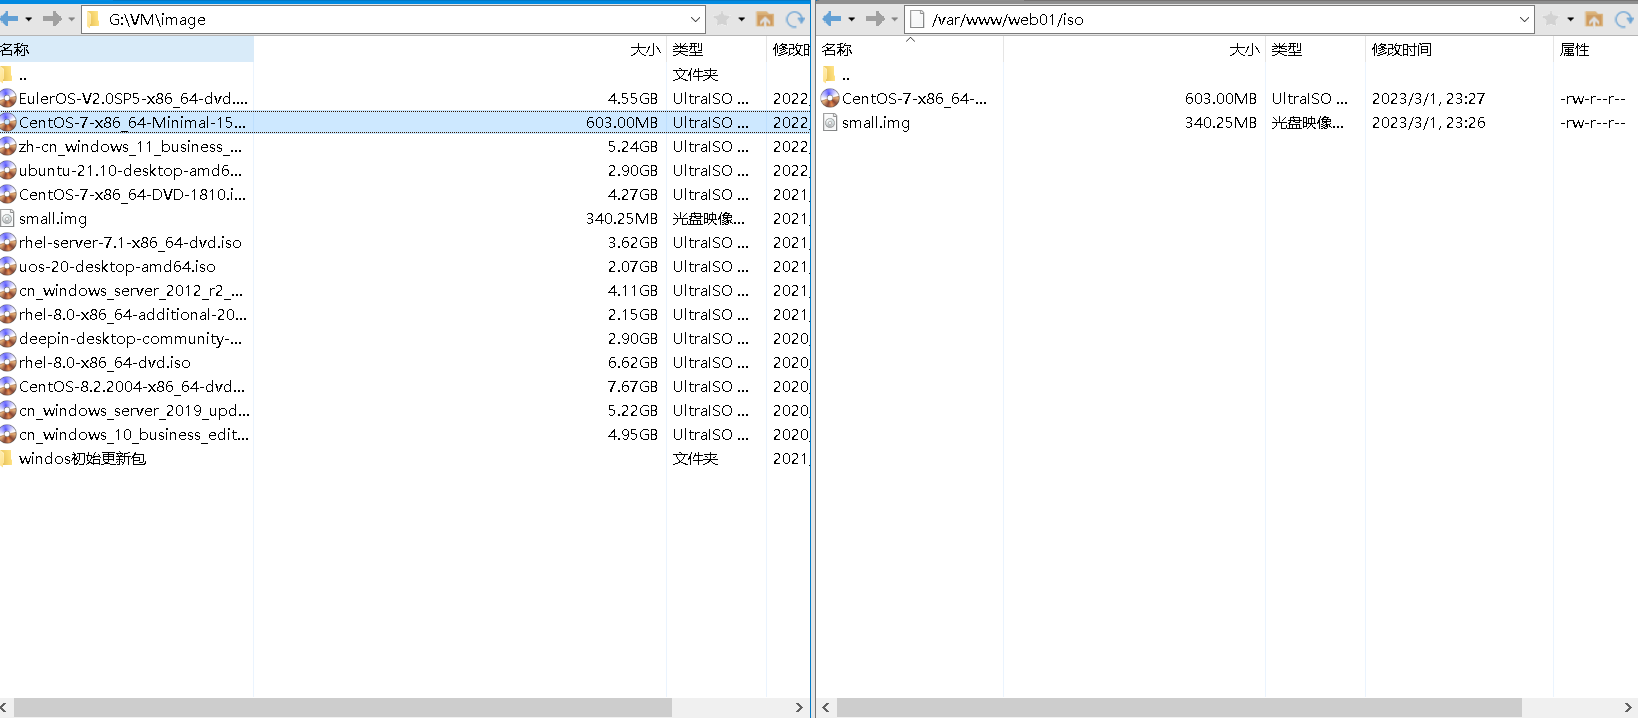The width and height of the screenshot is (1638, 718).
Task: Click remote pane scrollbar right arrow
Action: (x=1628, y=707)
